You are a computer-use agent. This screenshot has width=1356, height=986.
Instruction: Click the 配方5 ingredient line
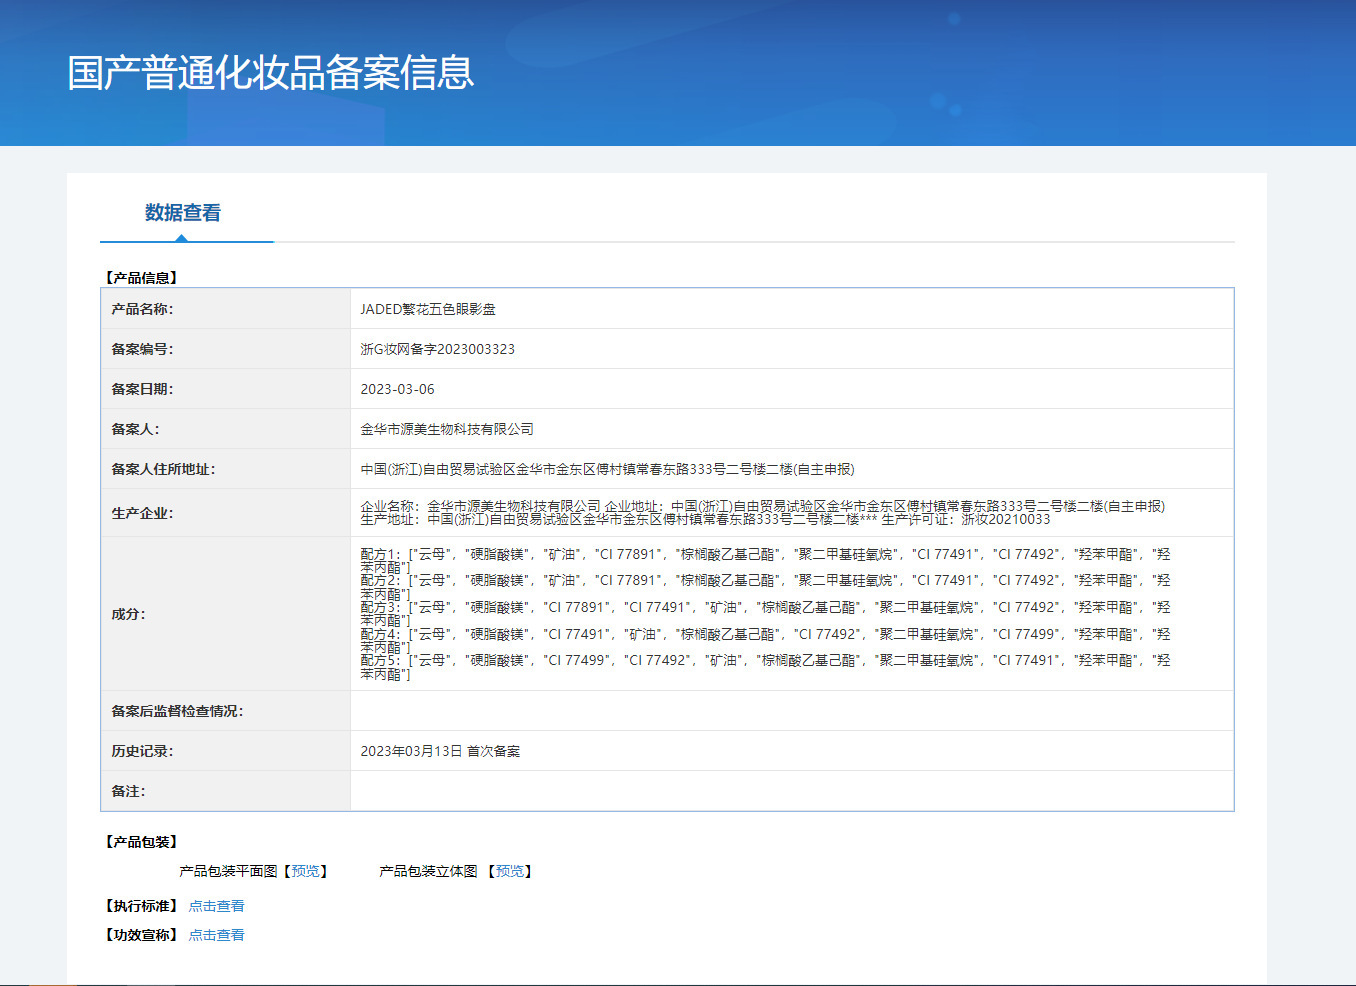pyautogui.click(x=765, y=660)
